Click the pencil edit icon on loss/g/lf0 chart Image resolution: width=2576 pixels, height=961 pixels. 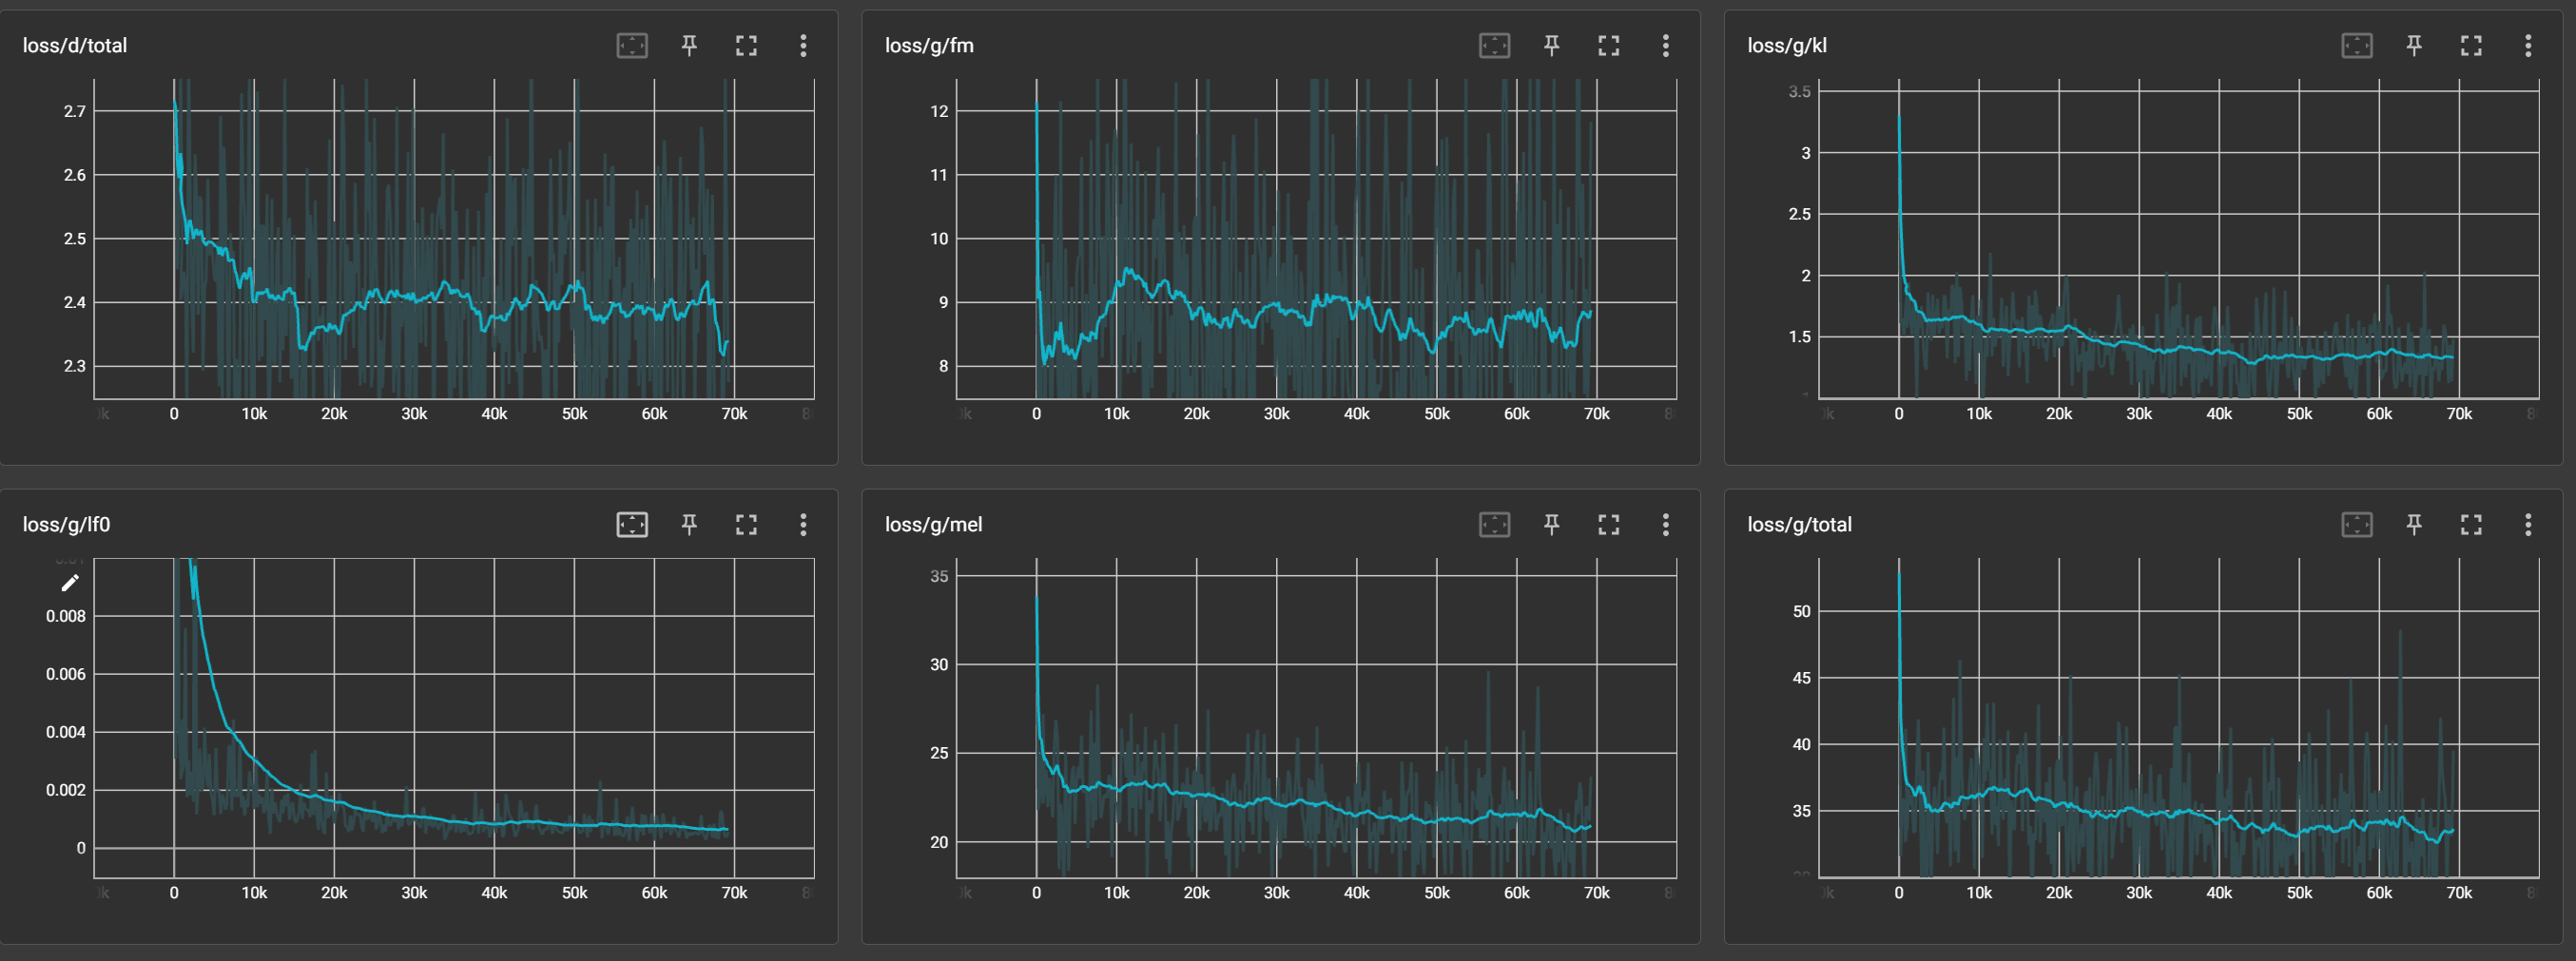click(70, 583)
